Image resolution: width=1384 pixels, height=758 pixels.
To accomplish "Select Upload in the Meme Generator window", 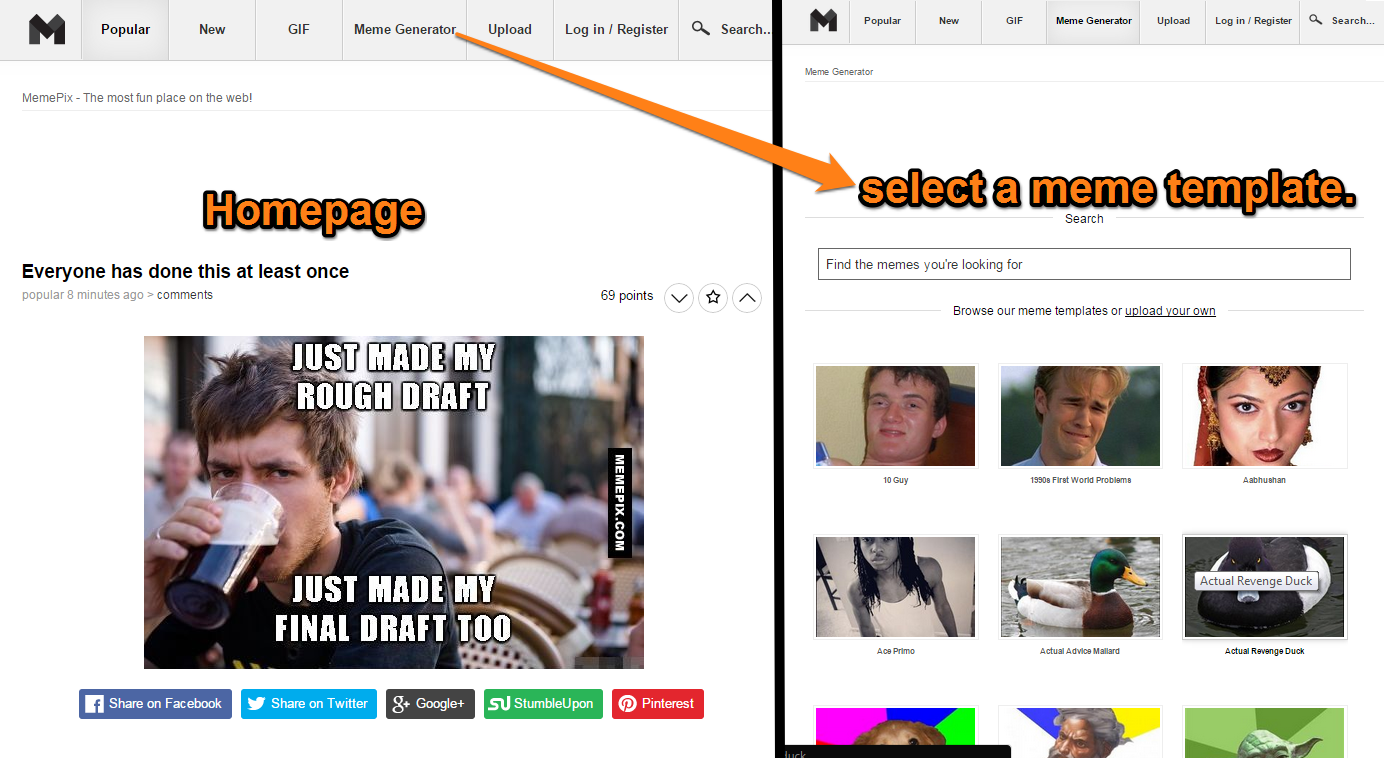I will click(1173, 21).
